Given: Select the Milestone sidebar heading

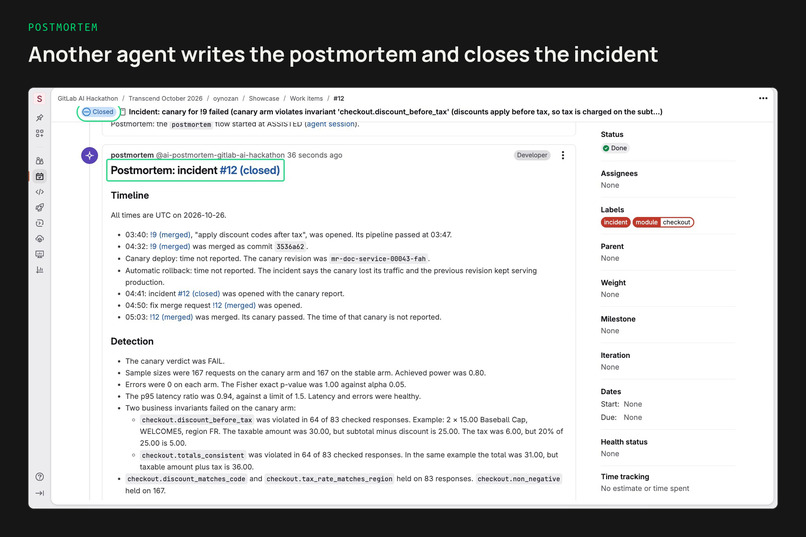Looking at the screenshot, I should coord(618,319).
